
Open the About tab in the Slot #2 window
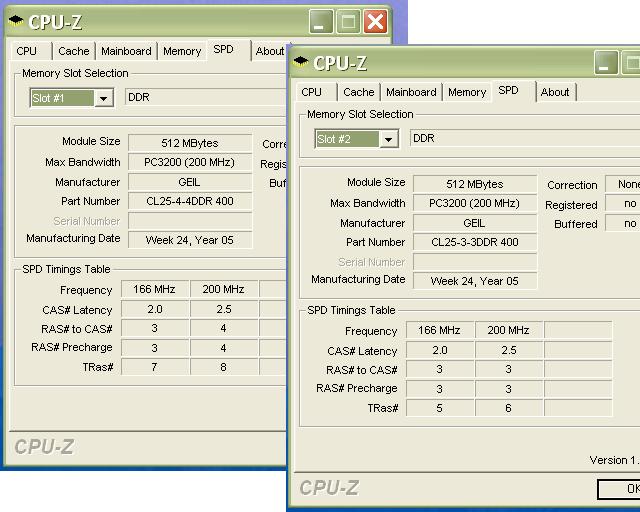pos(555,92)
